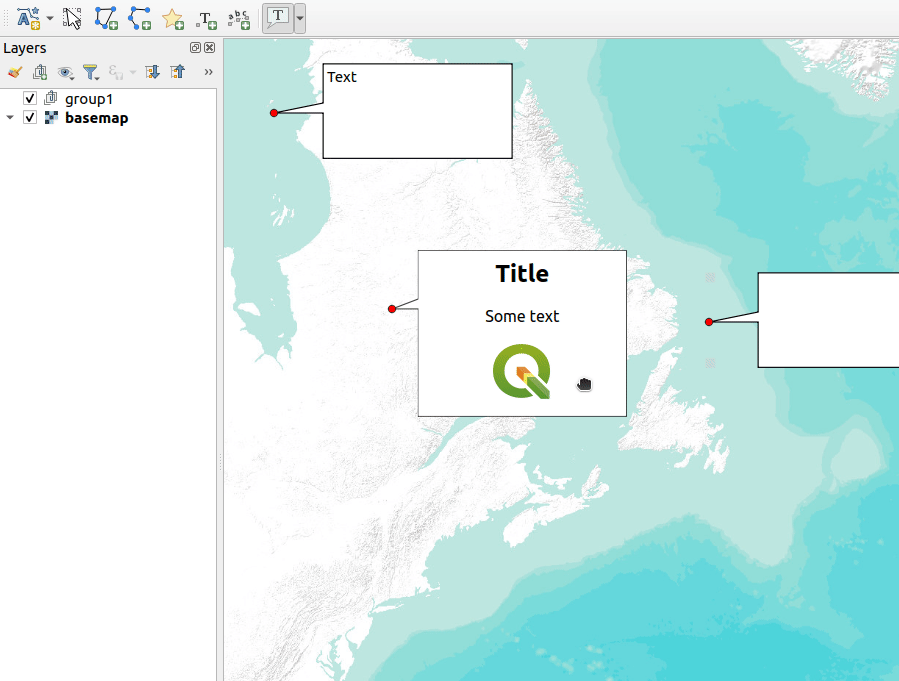The height and width of the screenshot is (681, 899).
Task: Activate the text annotation balloon tool
Action: [277, 18]
